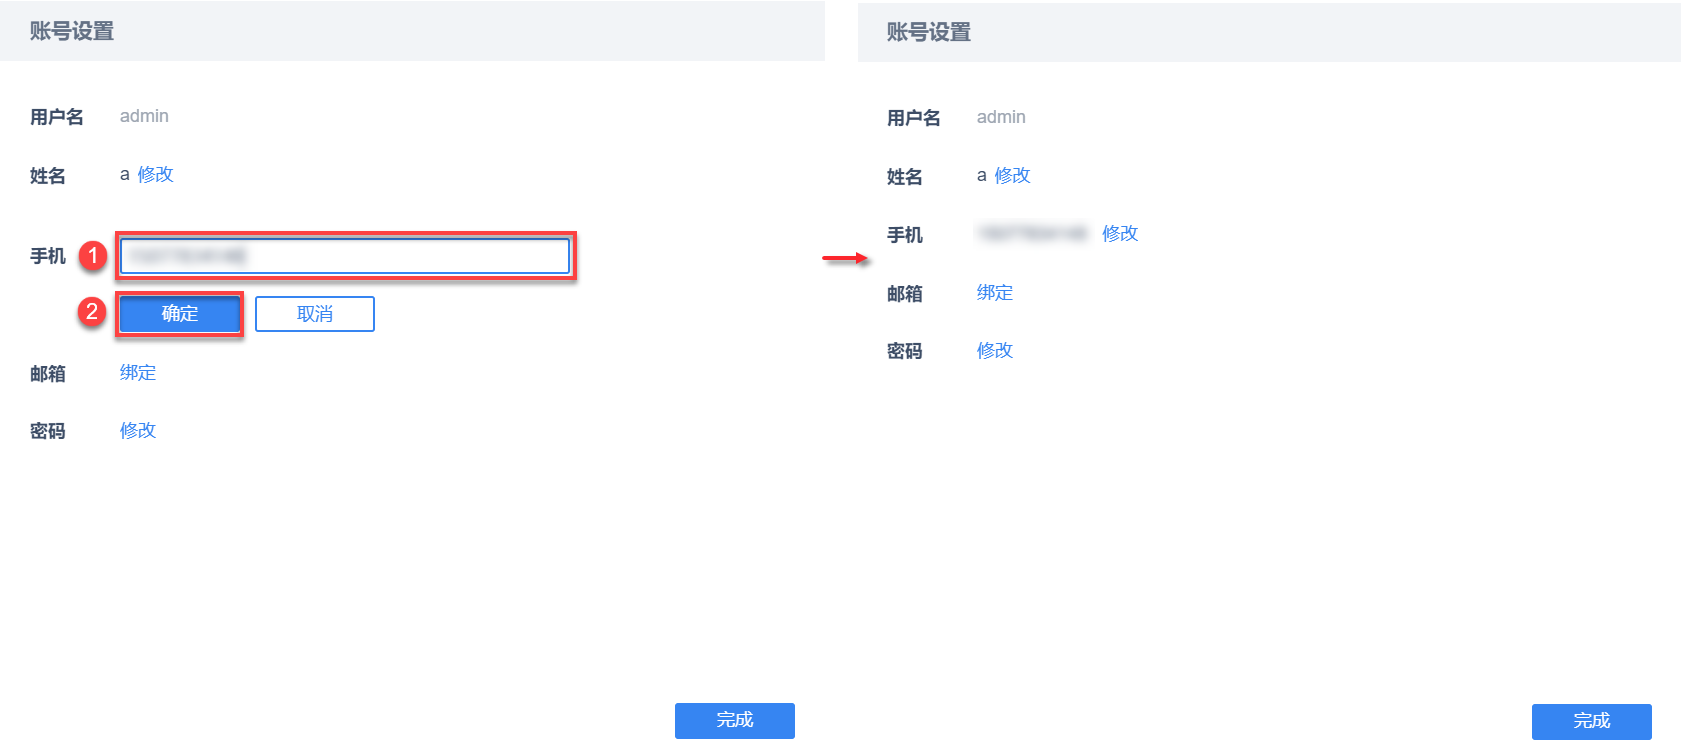Click 修改 next to 姓名 in left panel
This screenshot has width=1681, height=750.
(155, 174)
